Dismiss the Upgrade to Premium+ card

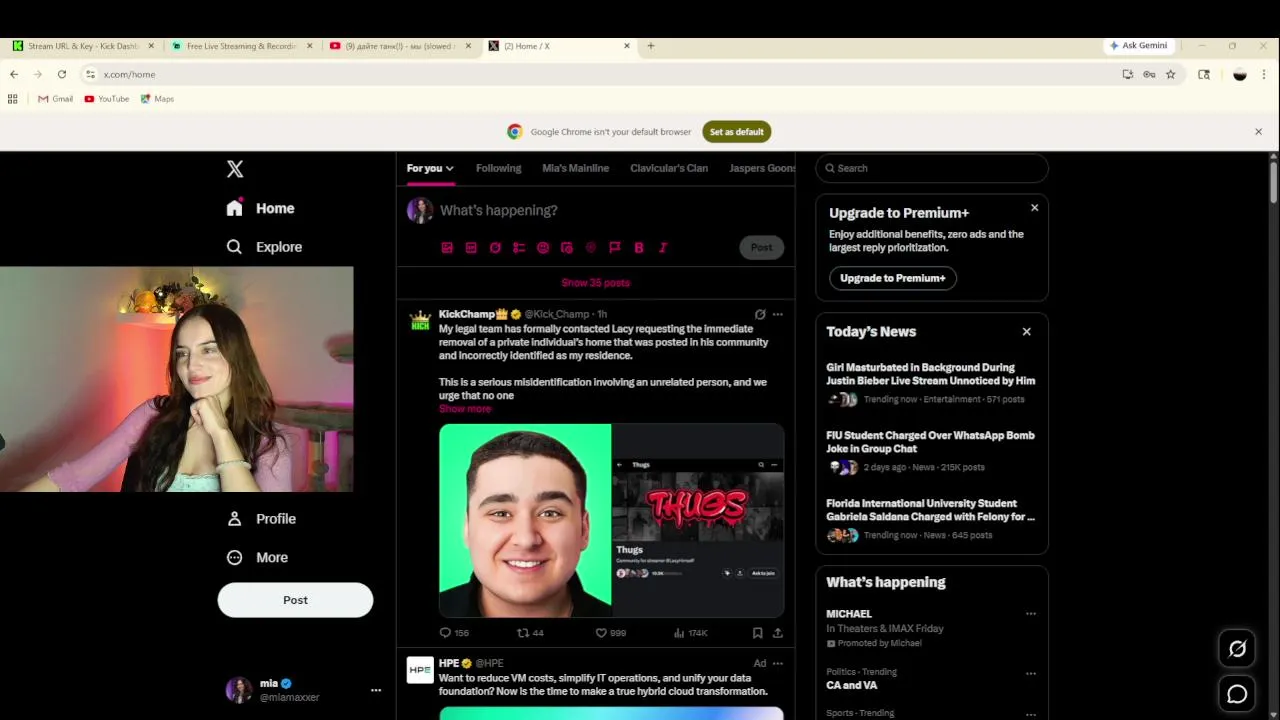tap(1034, 208)
